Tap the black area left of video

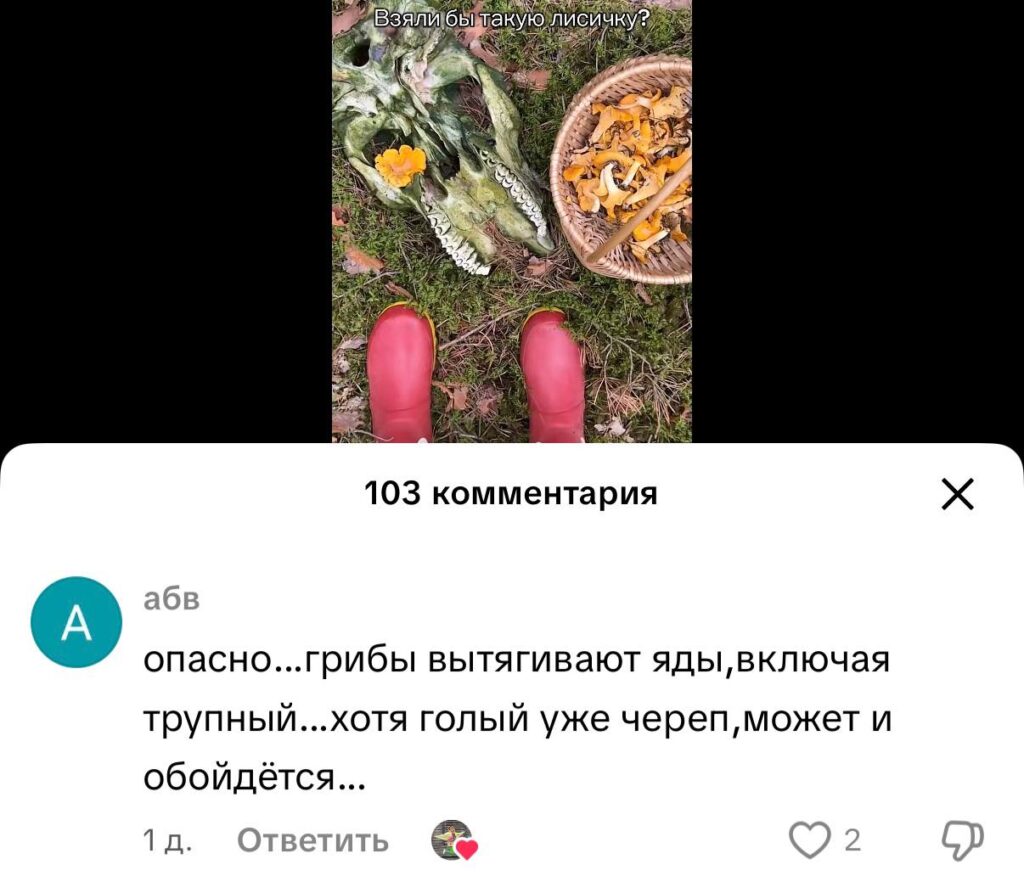point(166,221)
